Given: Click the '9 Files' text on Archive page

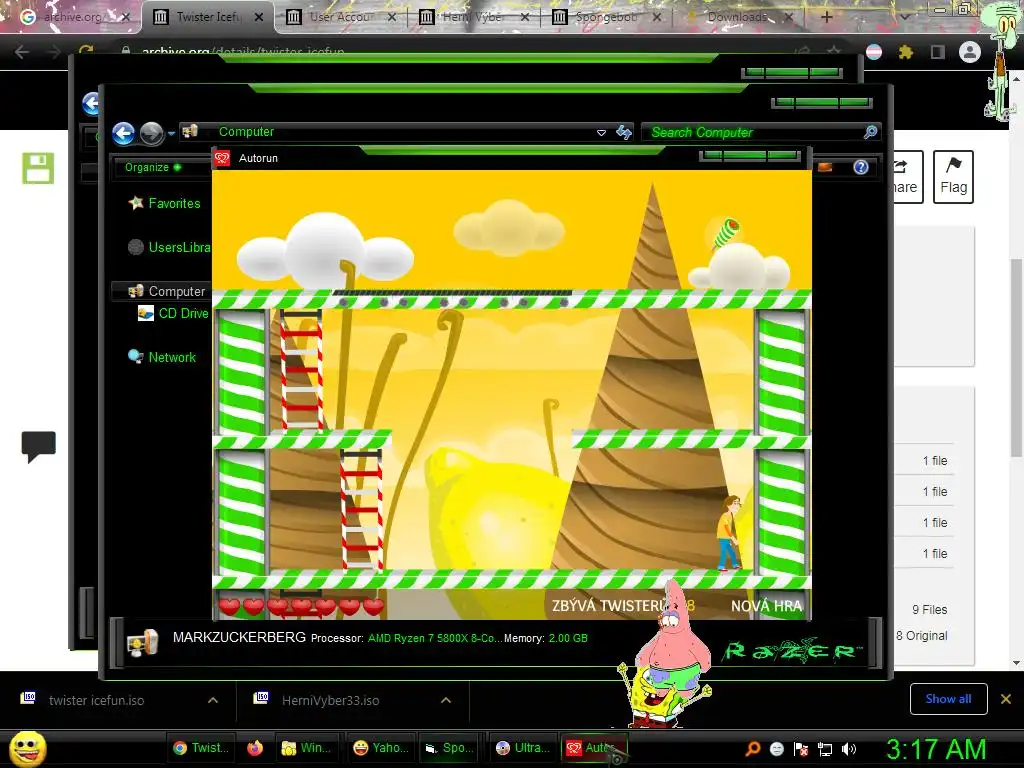Looking at the screenshot, I should (929, 609).
